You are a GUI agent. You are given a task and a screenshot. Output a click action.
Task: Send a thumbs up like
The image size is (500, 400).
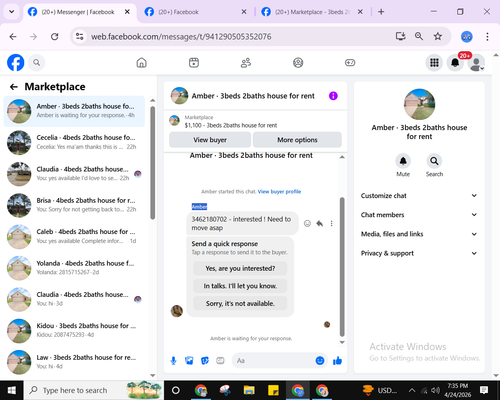point(337,360)
